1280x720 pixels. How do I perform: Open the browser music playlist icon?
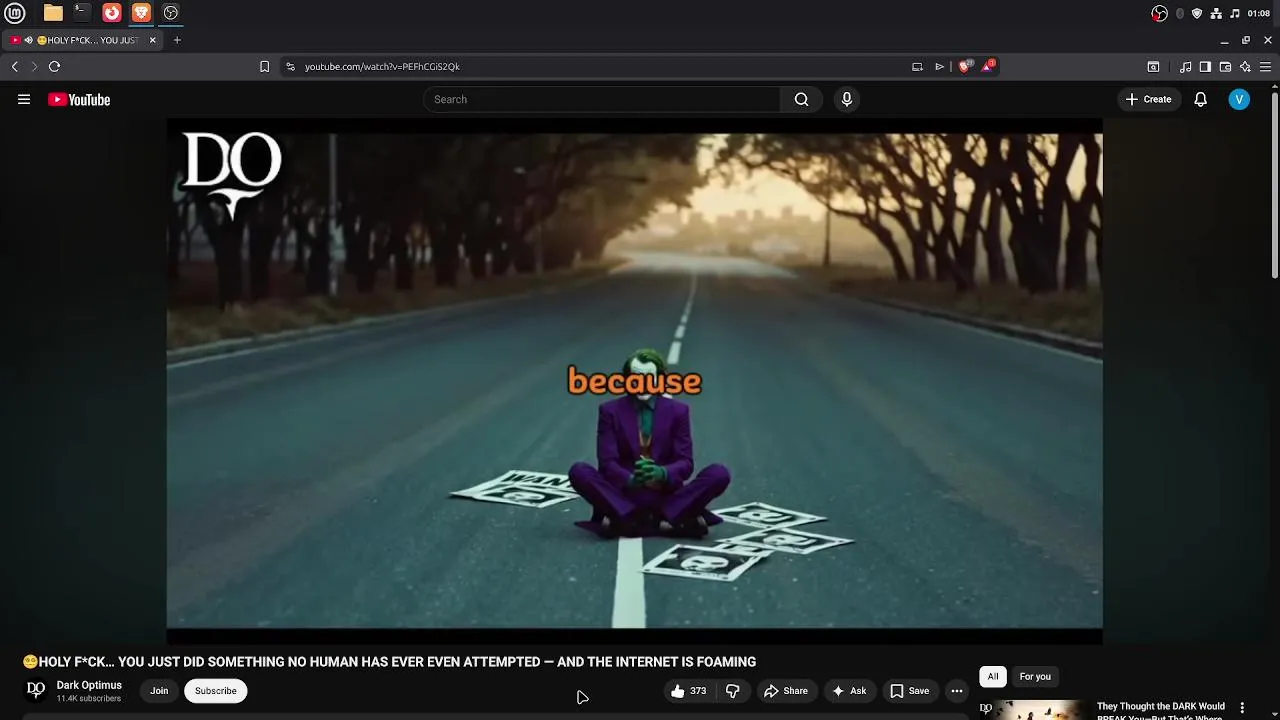(x=1185, y=67)
